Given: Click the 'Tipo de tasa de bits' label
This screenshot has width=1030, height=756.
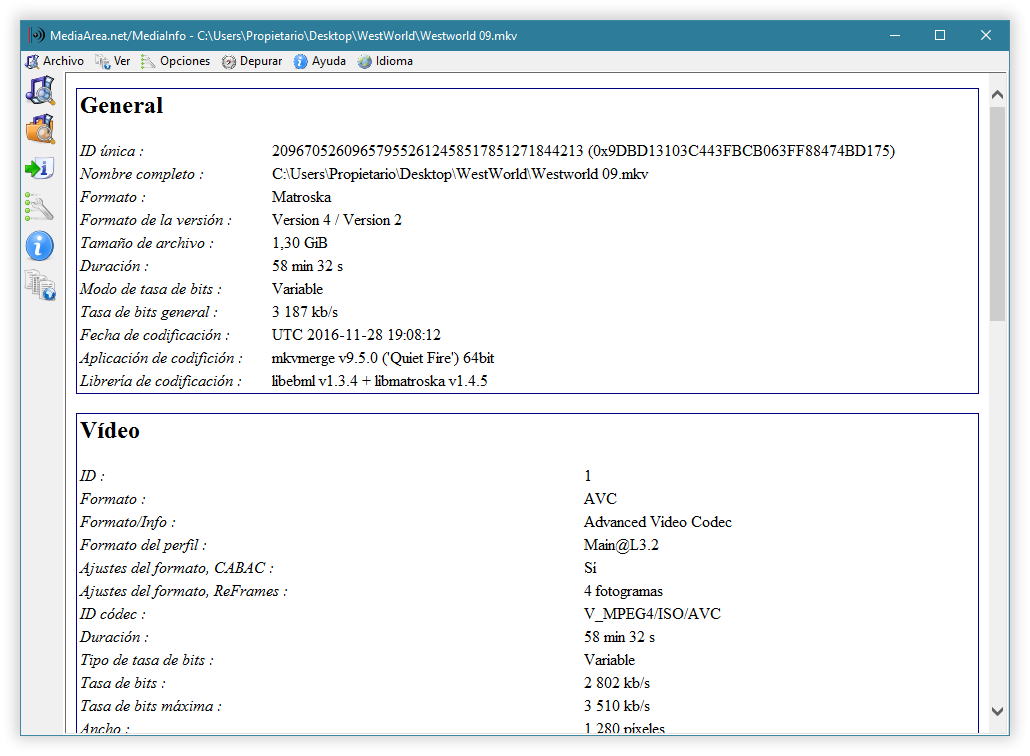Looking at the screenshot, I should [147, 660].
